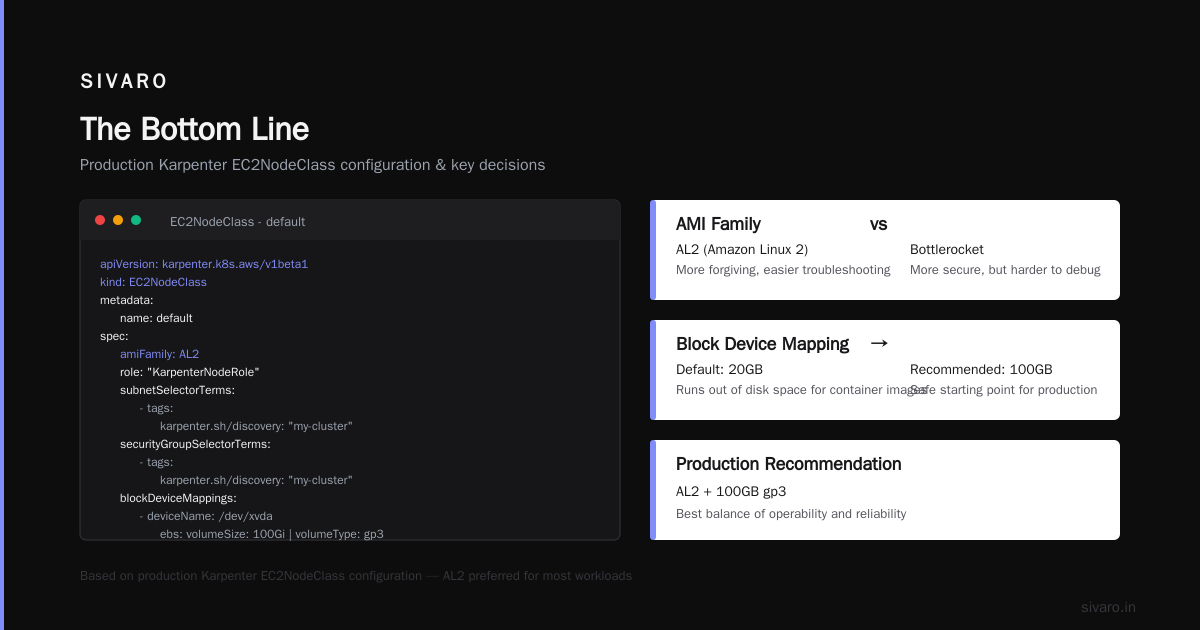Click the 'Production Recommendation' card title
1200x630 pixels.
click(788, 464)
